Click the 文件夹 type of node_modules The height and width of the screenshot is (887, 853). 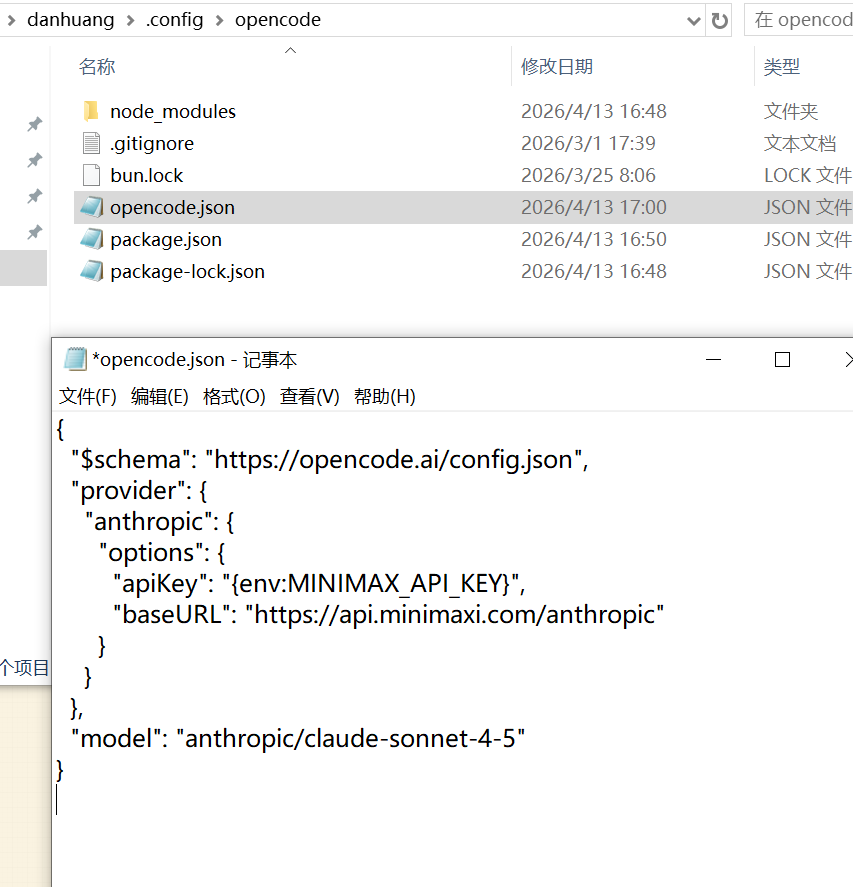pos(791,111)
